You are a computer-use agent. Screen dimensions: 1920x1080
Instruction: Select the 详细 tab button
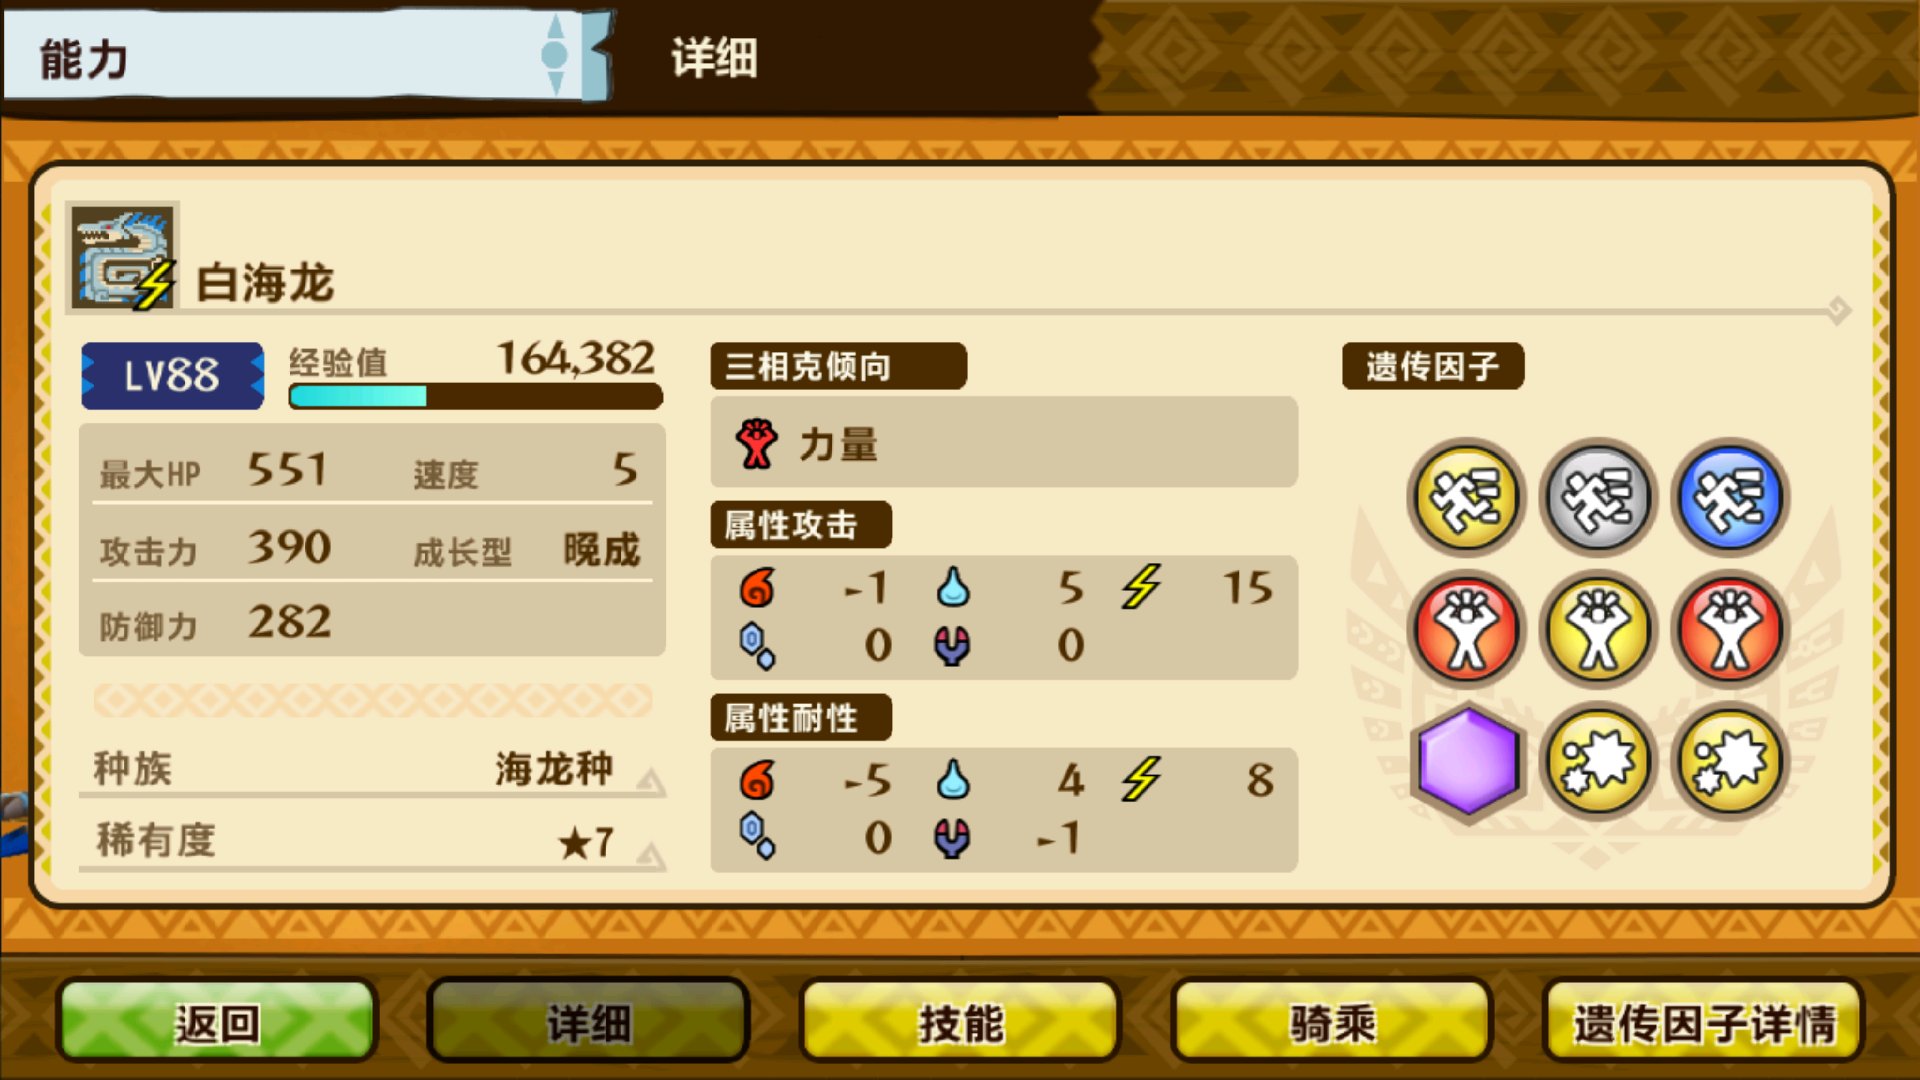click(x=588, y=1022)
